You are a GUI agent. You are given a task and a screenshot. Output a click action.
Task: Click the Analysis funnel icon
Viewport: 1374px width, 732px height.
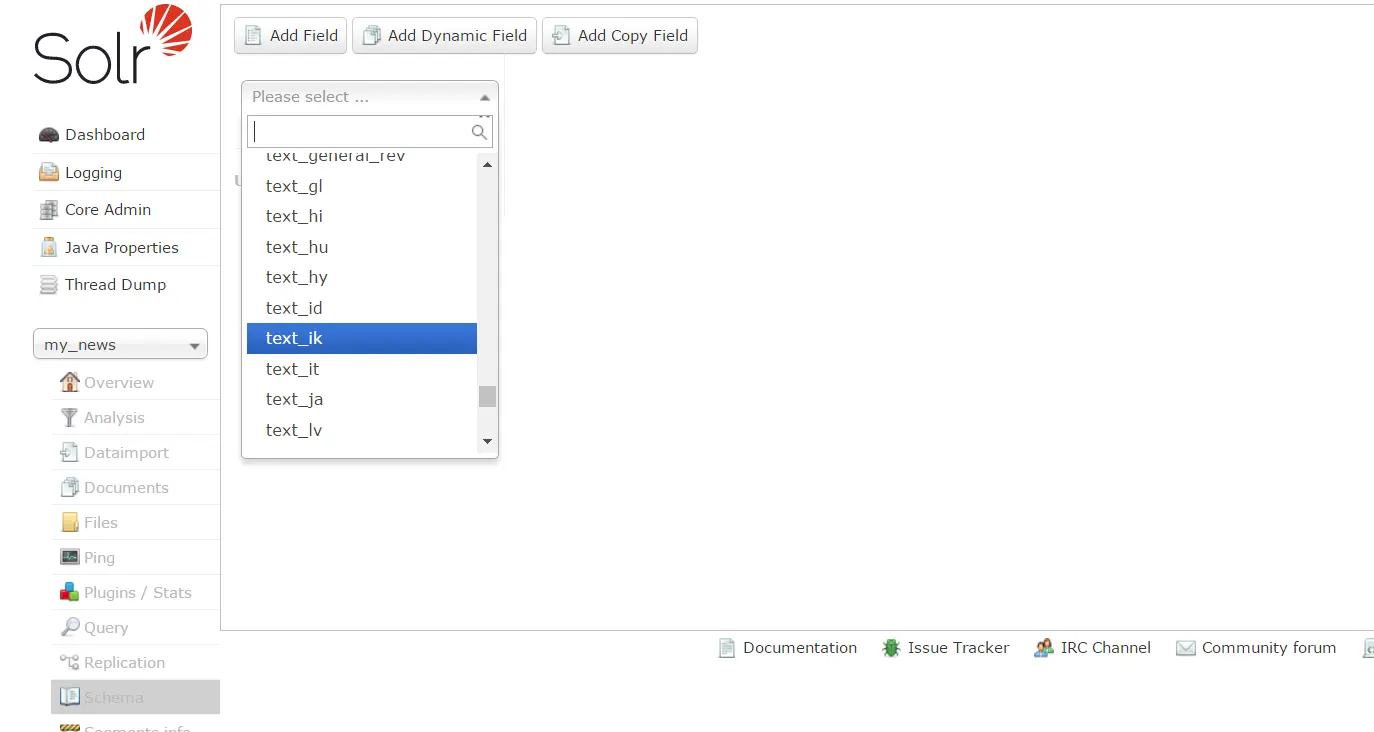(69, 417)
